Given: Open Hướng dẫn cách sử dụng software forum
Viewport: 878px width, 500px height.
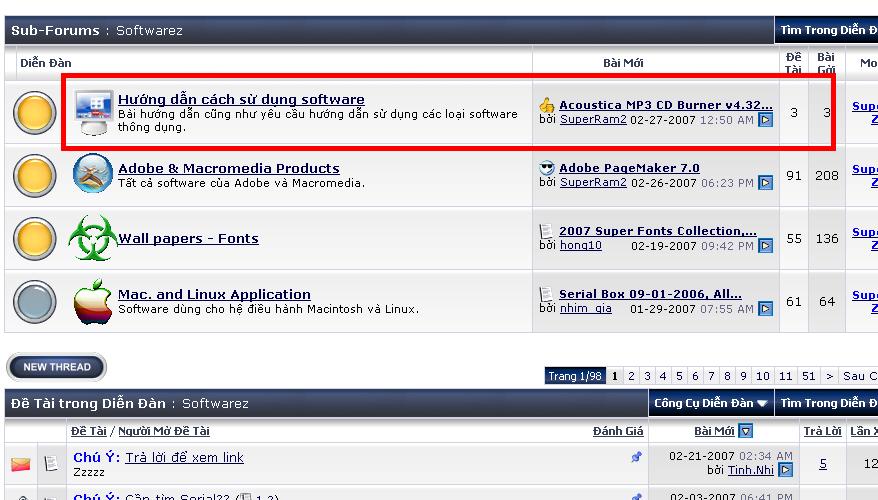Looking at the screenshot, I should coord(241,99).
